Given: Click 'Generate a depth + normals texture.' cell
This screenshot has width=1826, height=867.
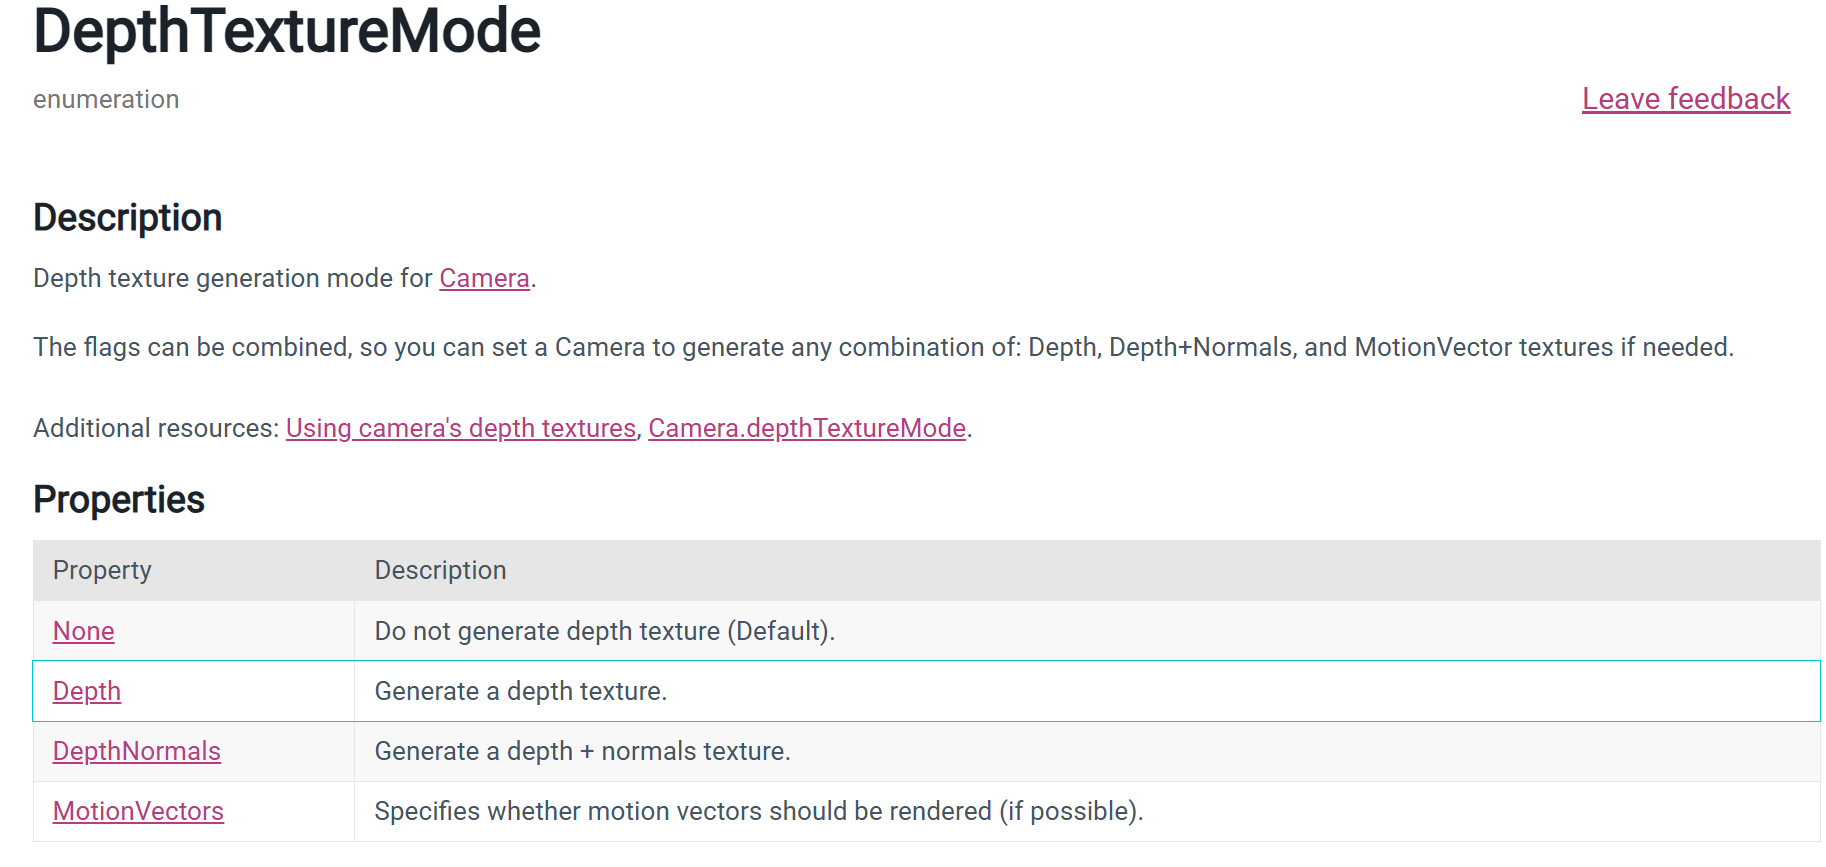Looking at the screenshot, I should tap(1087, 751).
